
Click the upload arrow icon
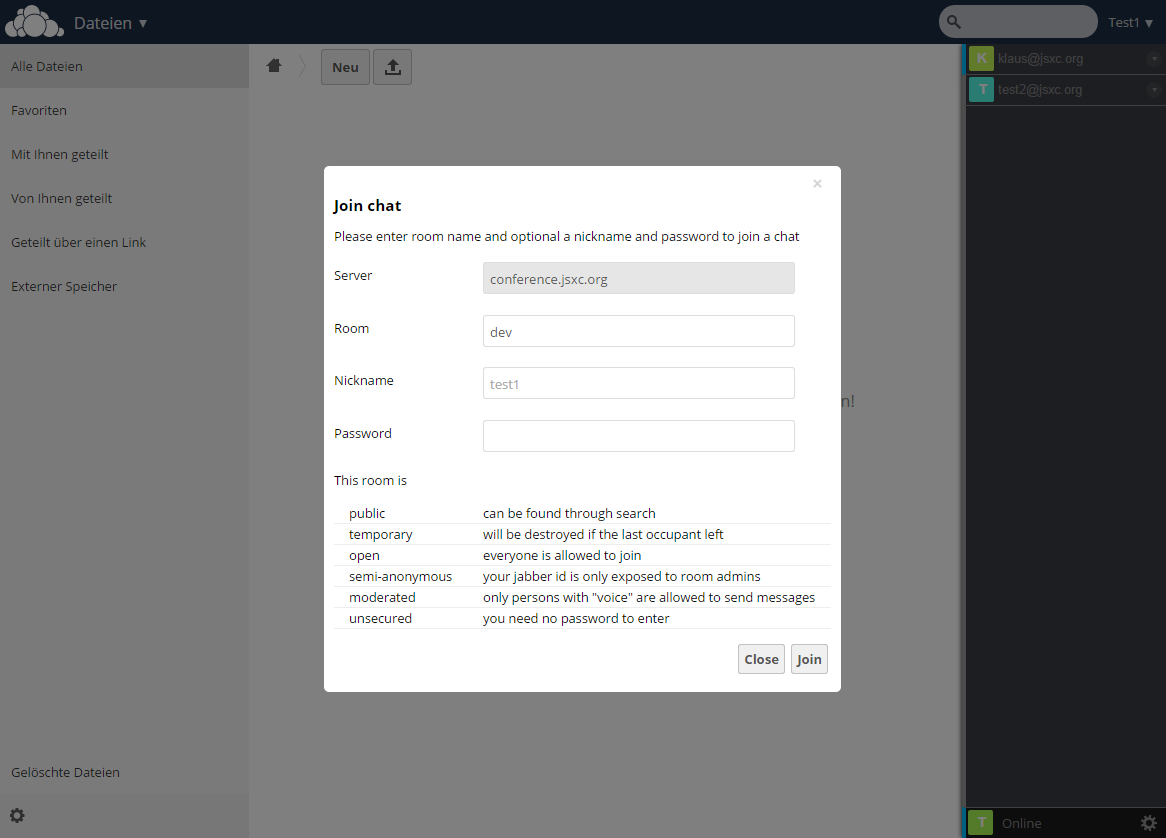coord(393,67)
